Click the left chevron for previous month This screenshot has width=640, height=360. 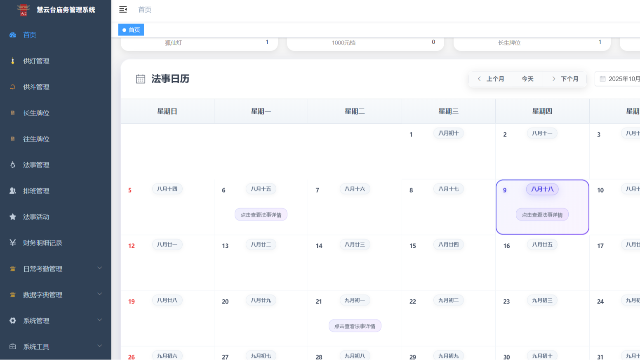[479, 79]
